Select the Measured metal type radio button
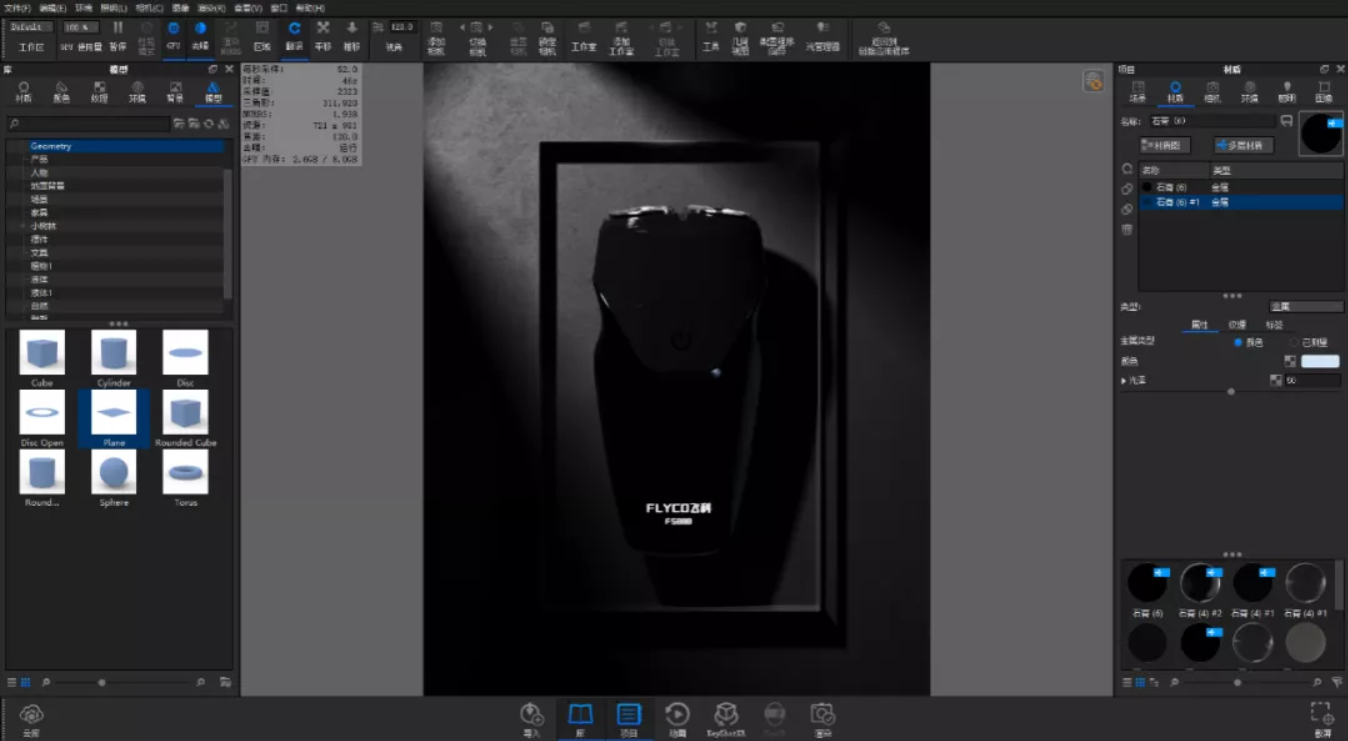The width and height of the screenshot is (1348, 741). pyautogui.click(x=1294, y=342)
